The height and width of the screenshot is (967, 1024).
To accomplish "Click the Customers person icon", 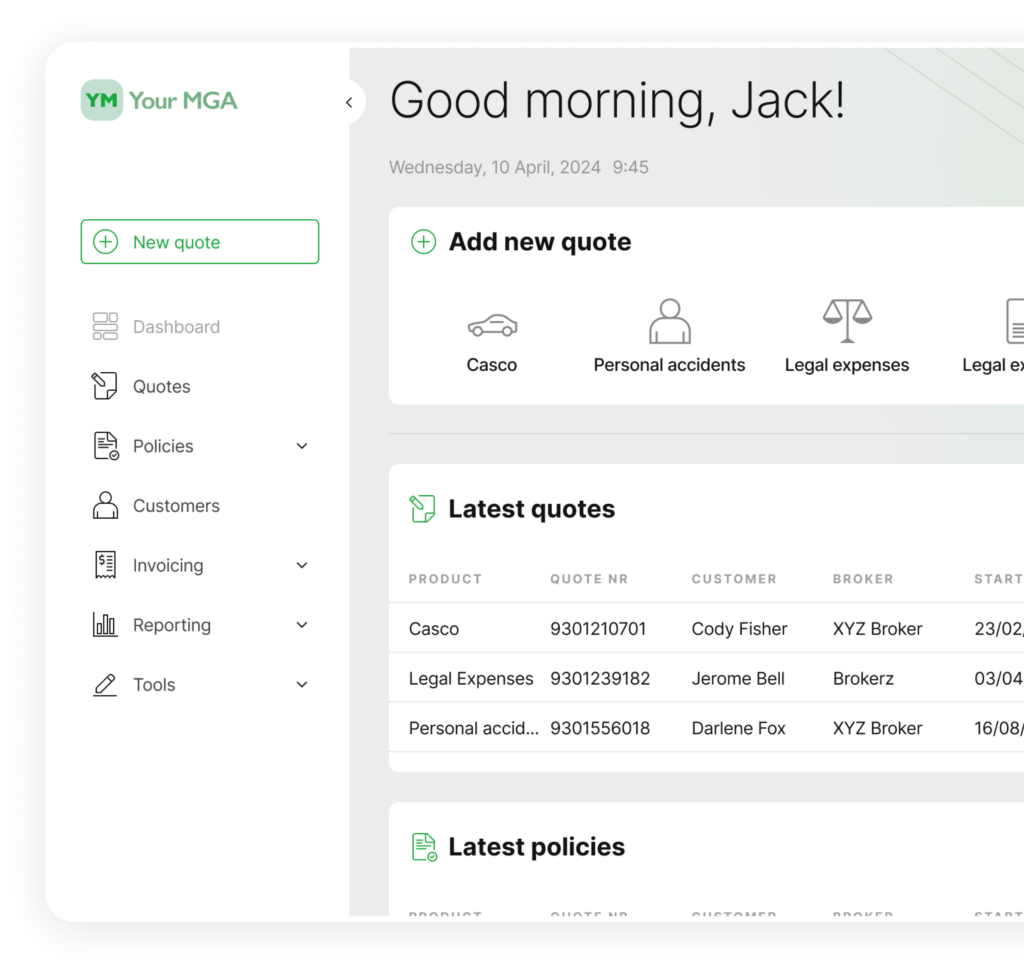I will (105, 505).
